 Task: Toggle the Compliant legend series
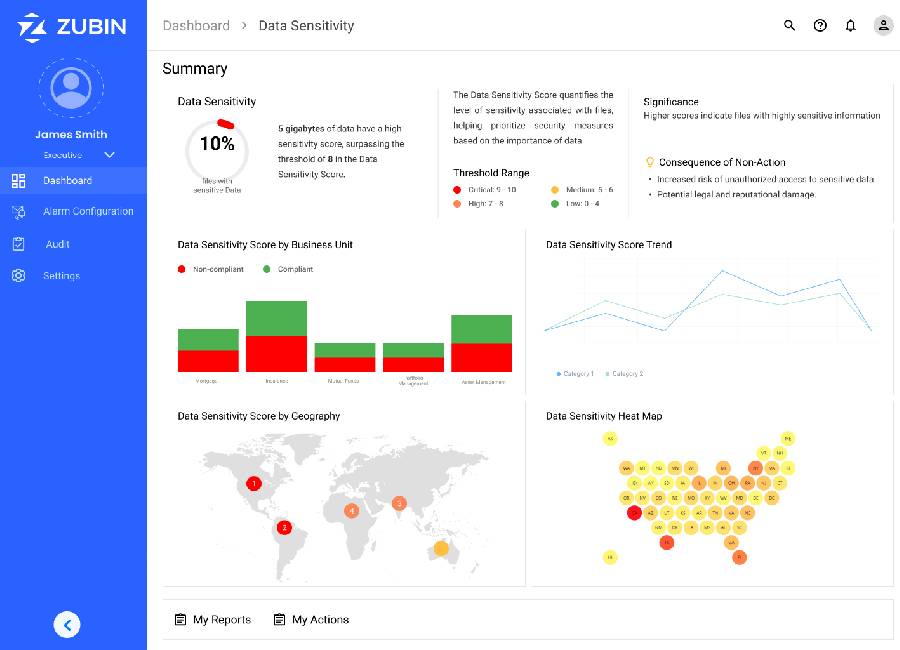pos(267,269)
